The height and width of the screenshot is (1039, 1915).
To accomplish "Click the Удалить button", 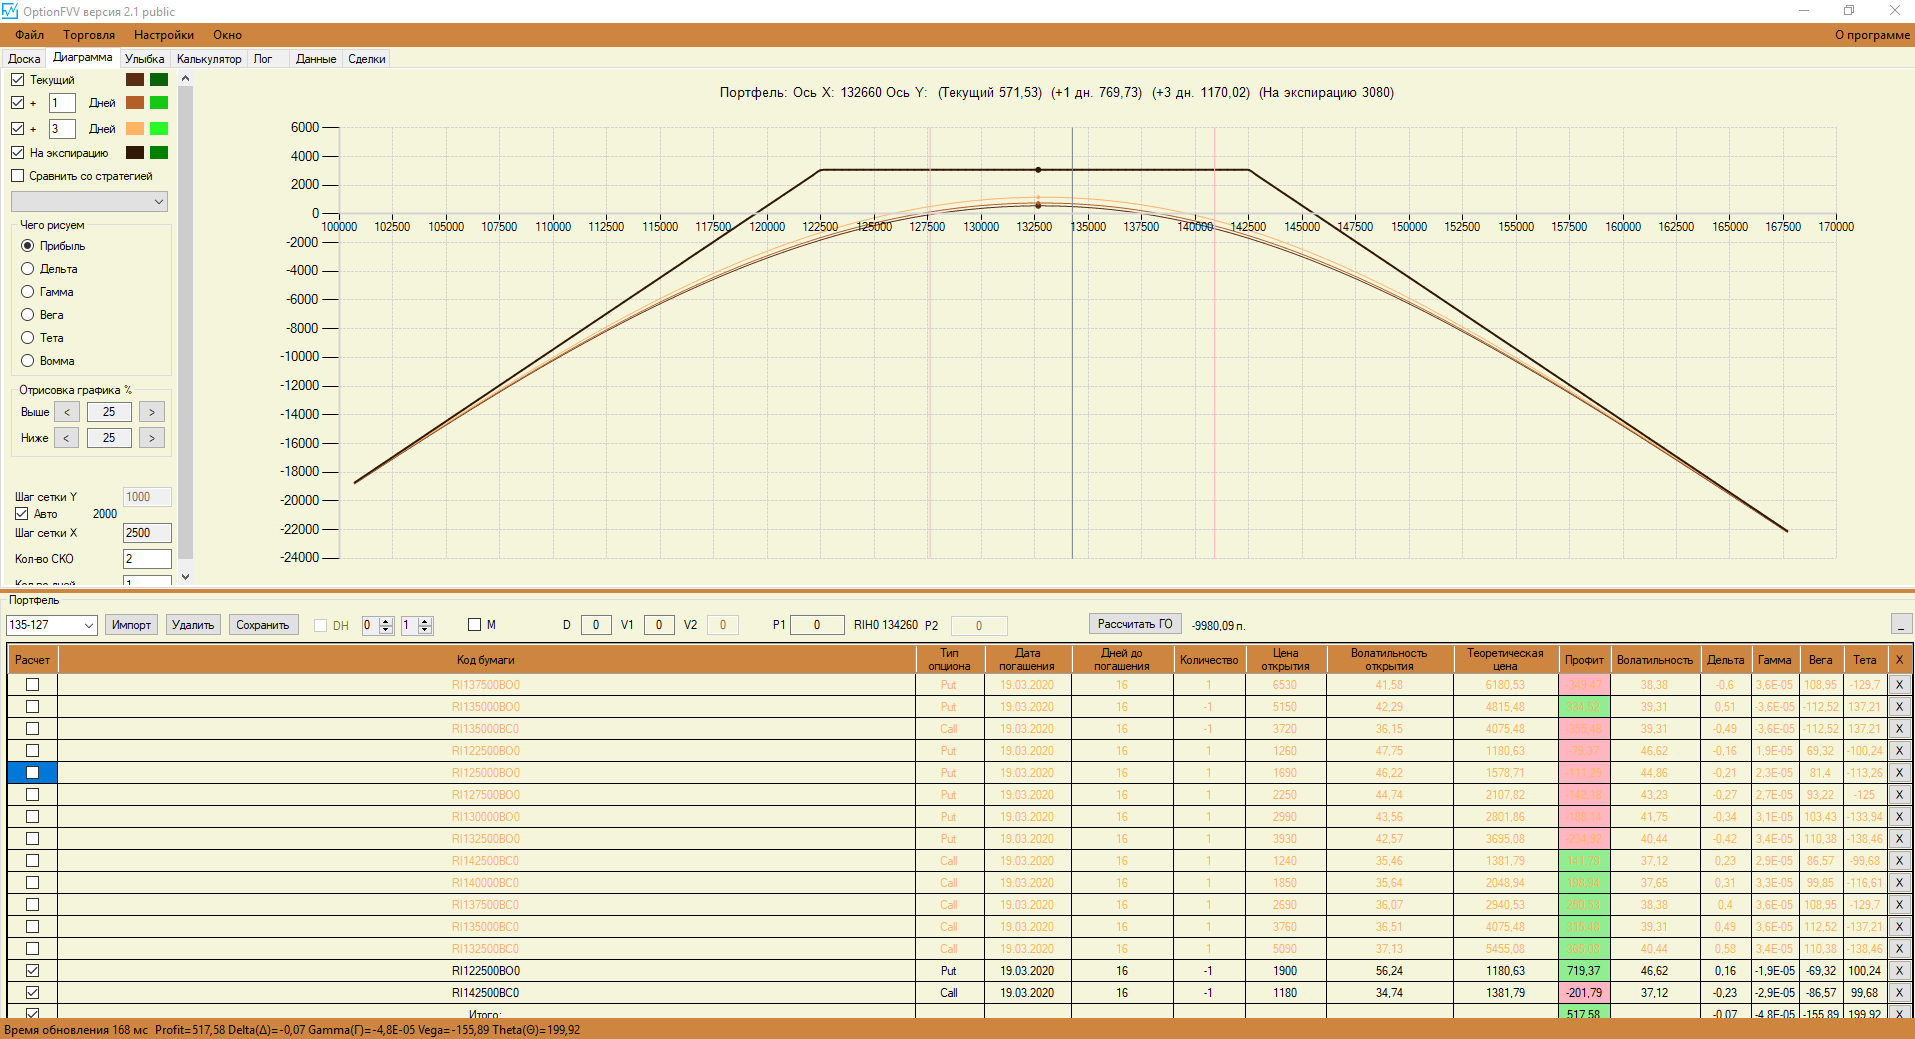I will point(193,625).
